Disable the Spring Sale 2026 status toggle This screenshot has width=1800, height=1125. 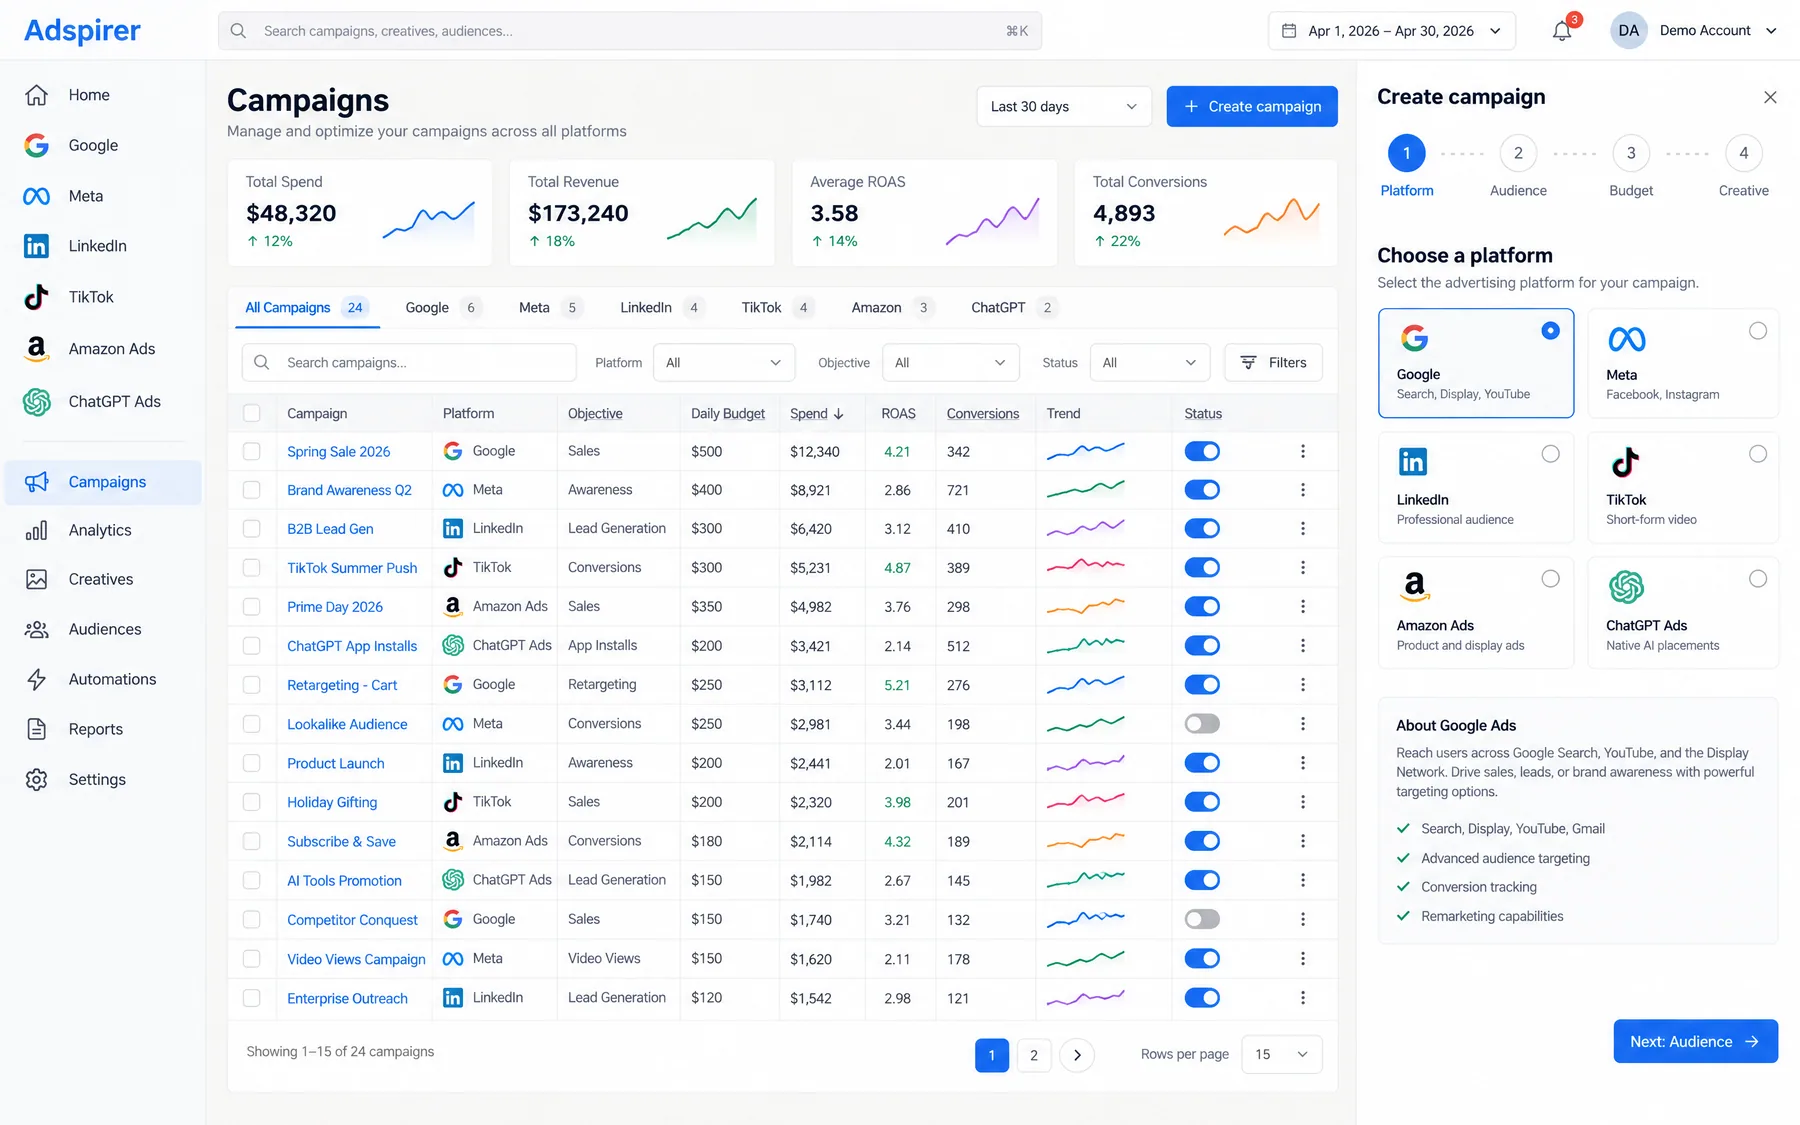1202,451
